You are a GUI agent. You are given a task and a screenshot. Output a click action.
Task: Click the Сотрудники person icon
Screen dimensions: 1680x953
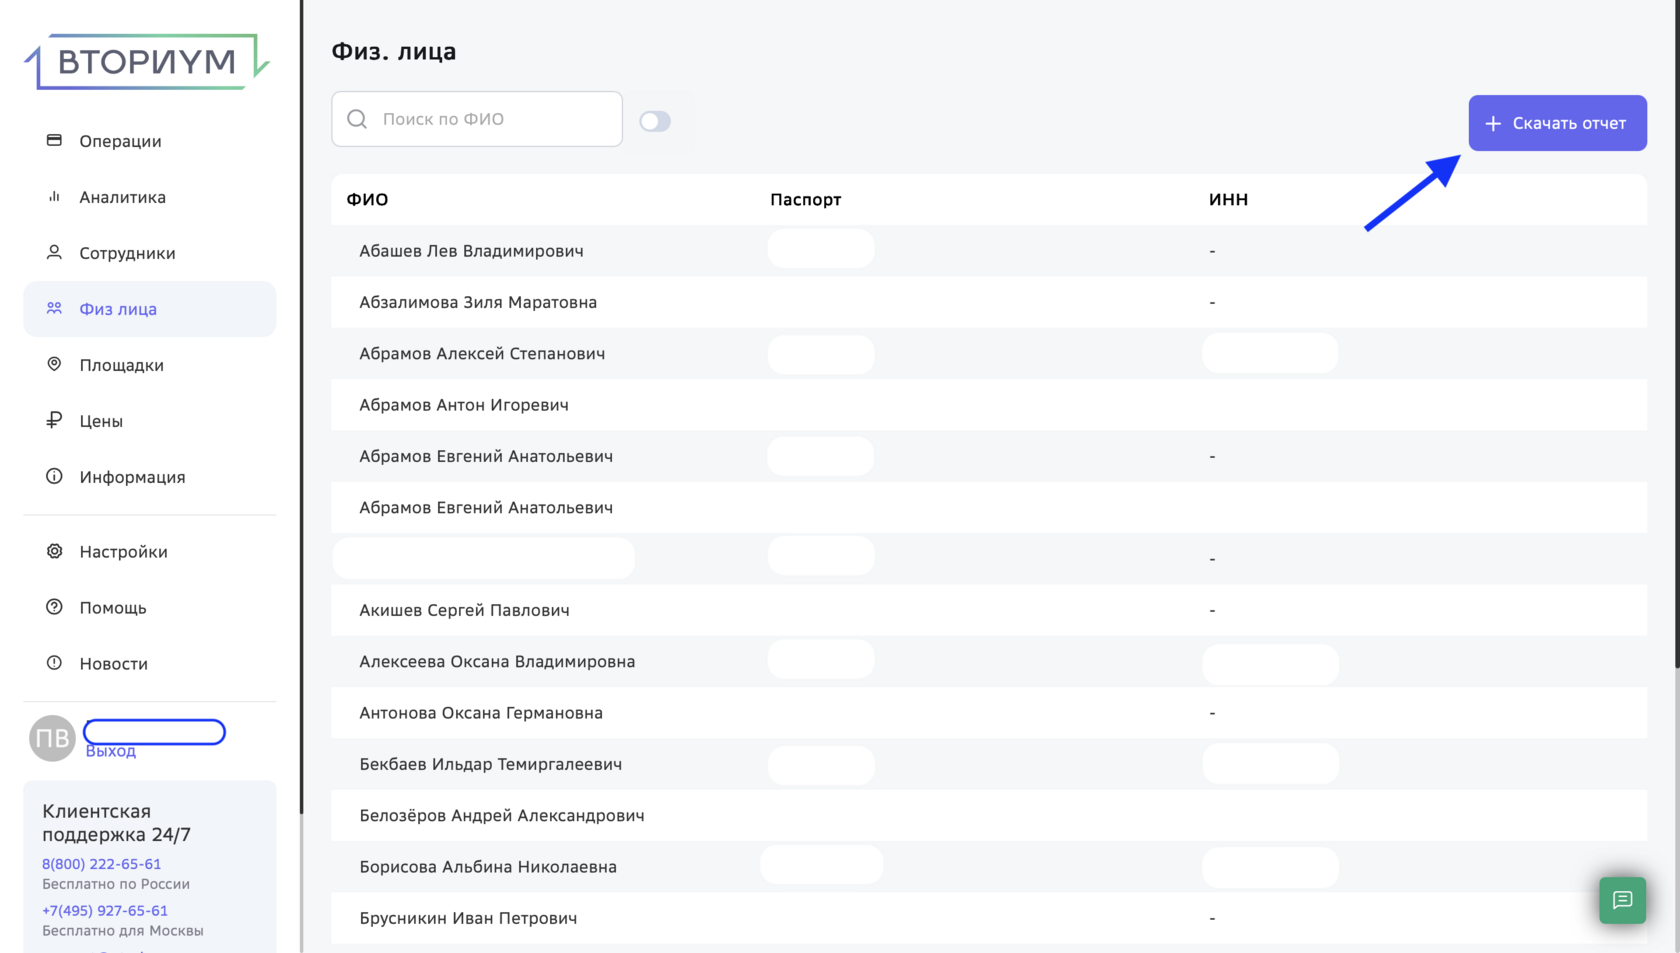coord(54,253)
